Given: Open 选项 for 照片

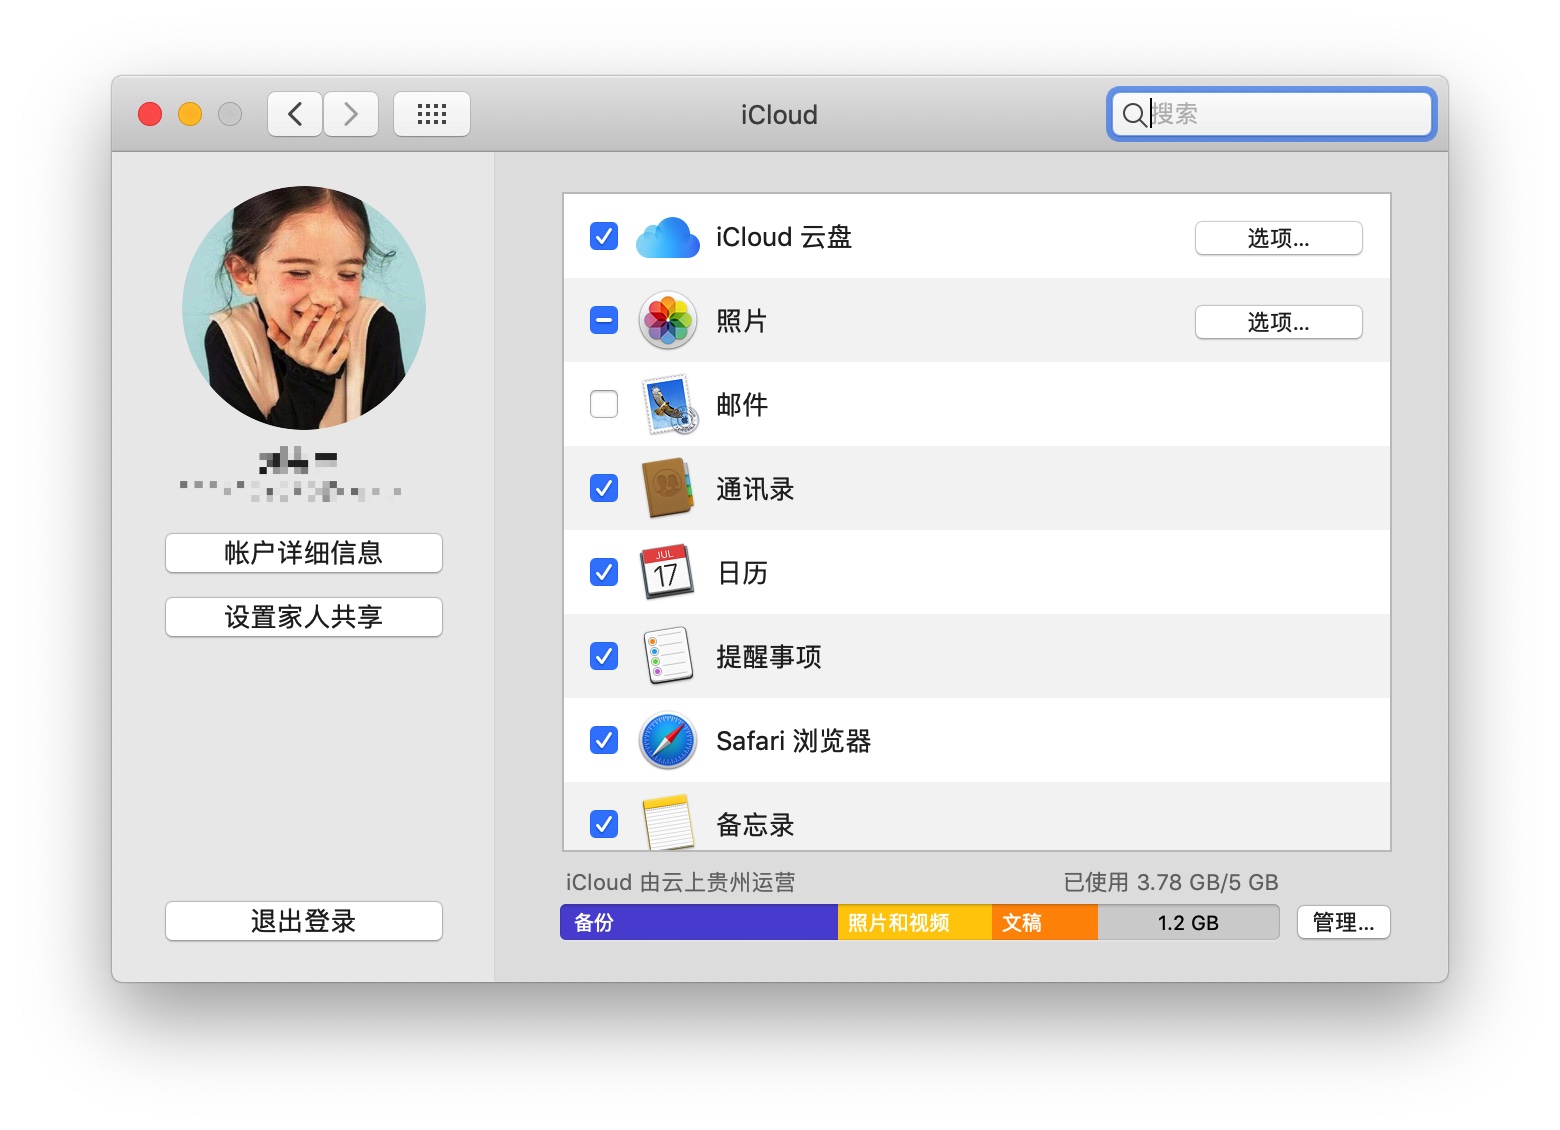Looking at the screenshot, I should click(1277, 322).
